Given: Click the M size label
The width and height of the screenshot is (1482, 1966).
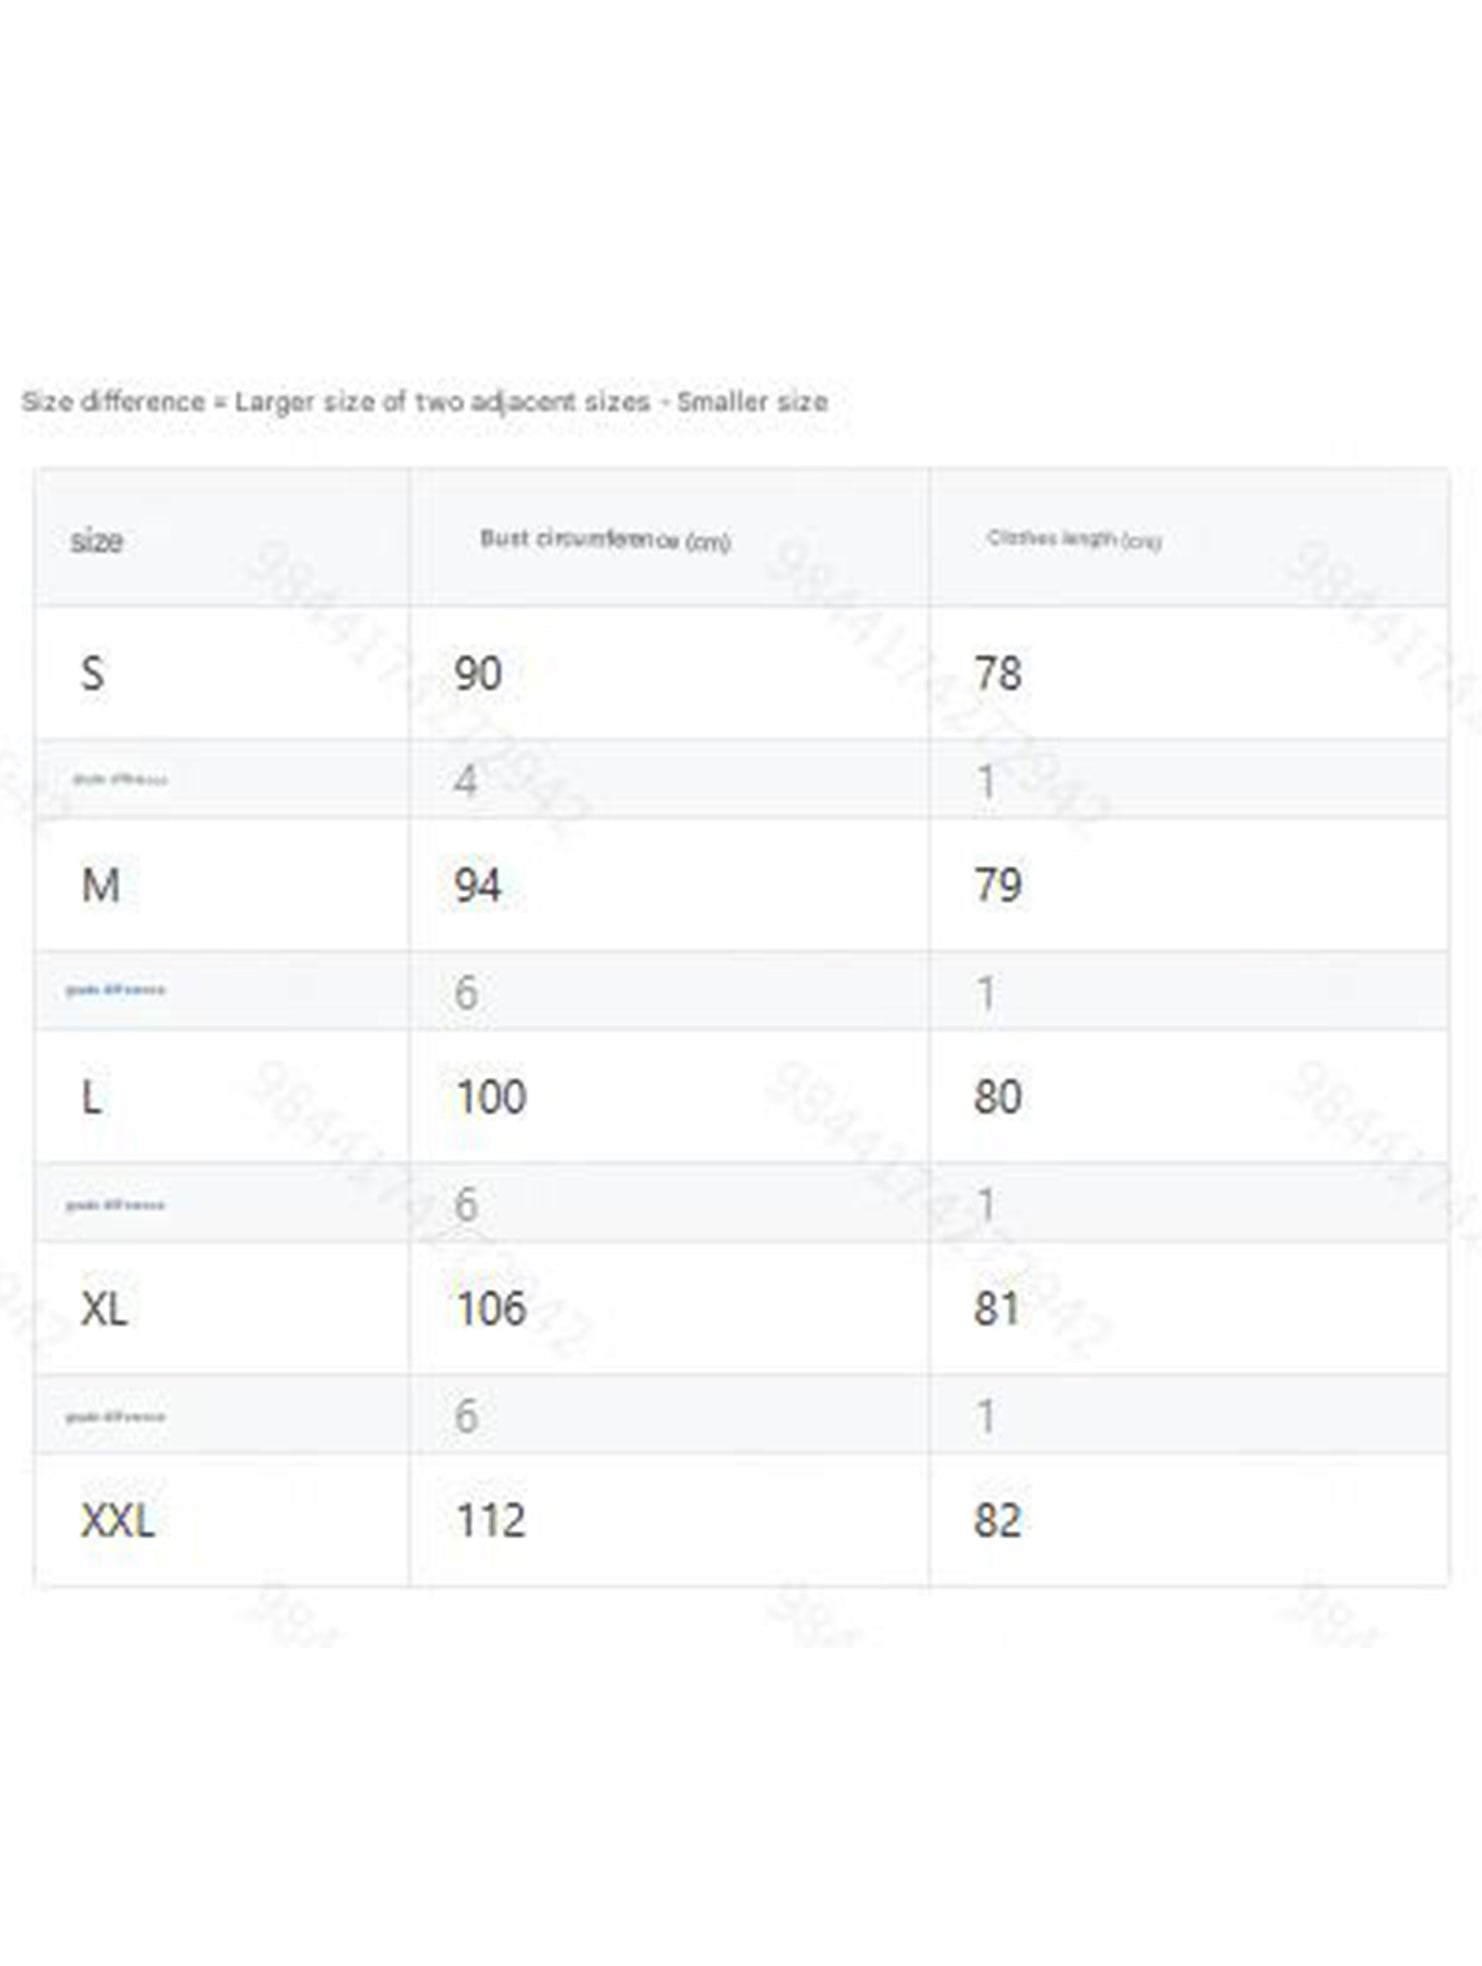Looking at the screenshot, I should 100,886.
